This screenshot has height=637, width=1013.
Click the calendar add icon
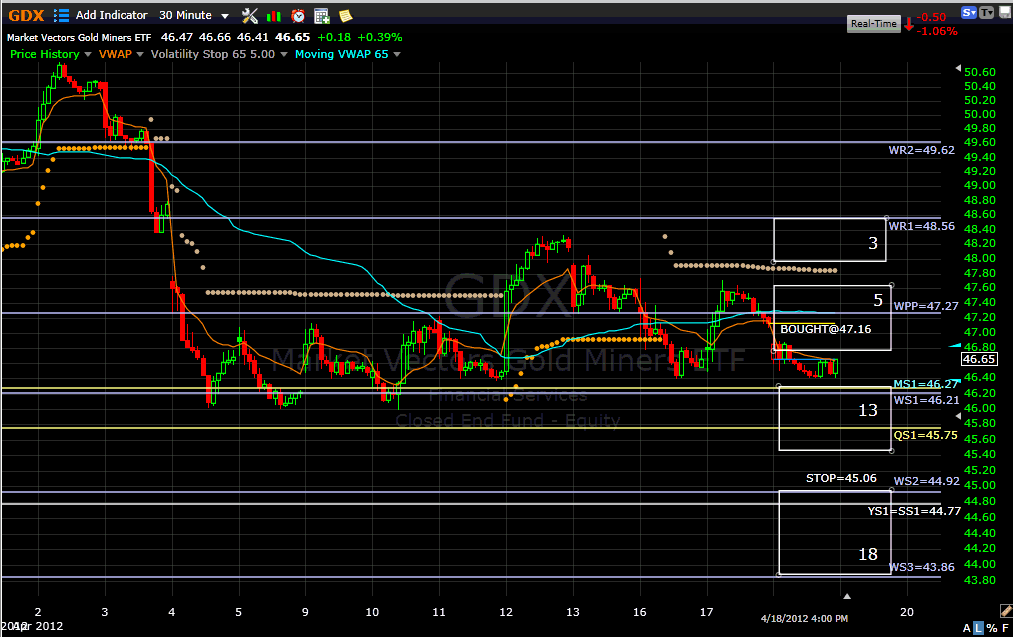321,15
